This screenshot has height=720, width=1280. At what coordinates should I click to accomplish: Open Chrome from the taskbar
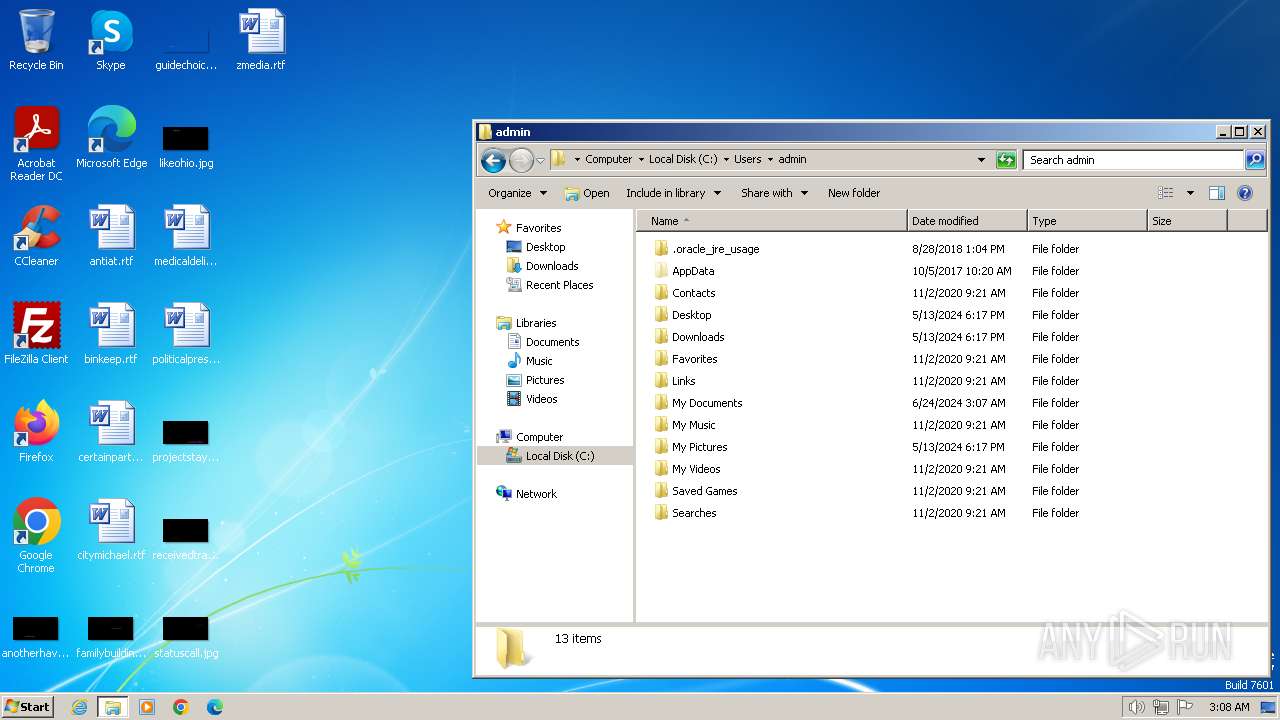(181, 707)
